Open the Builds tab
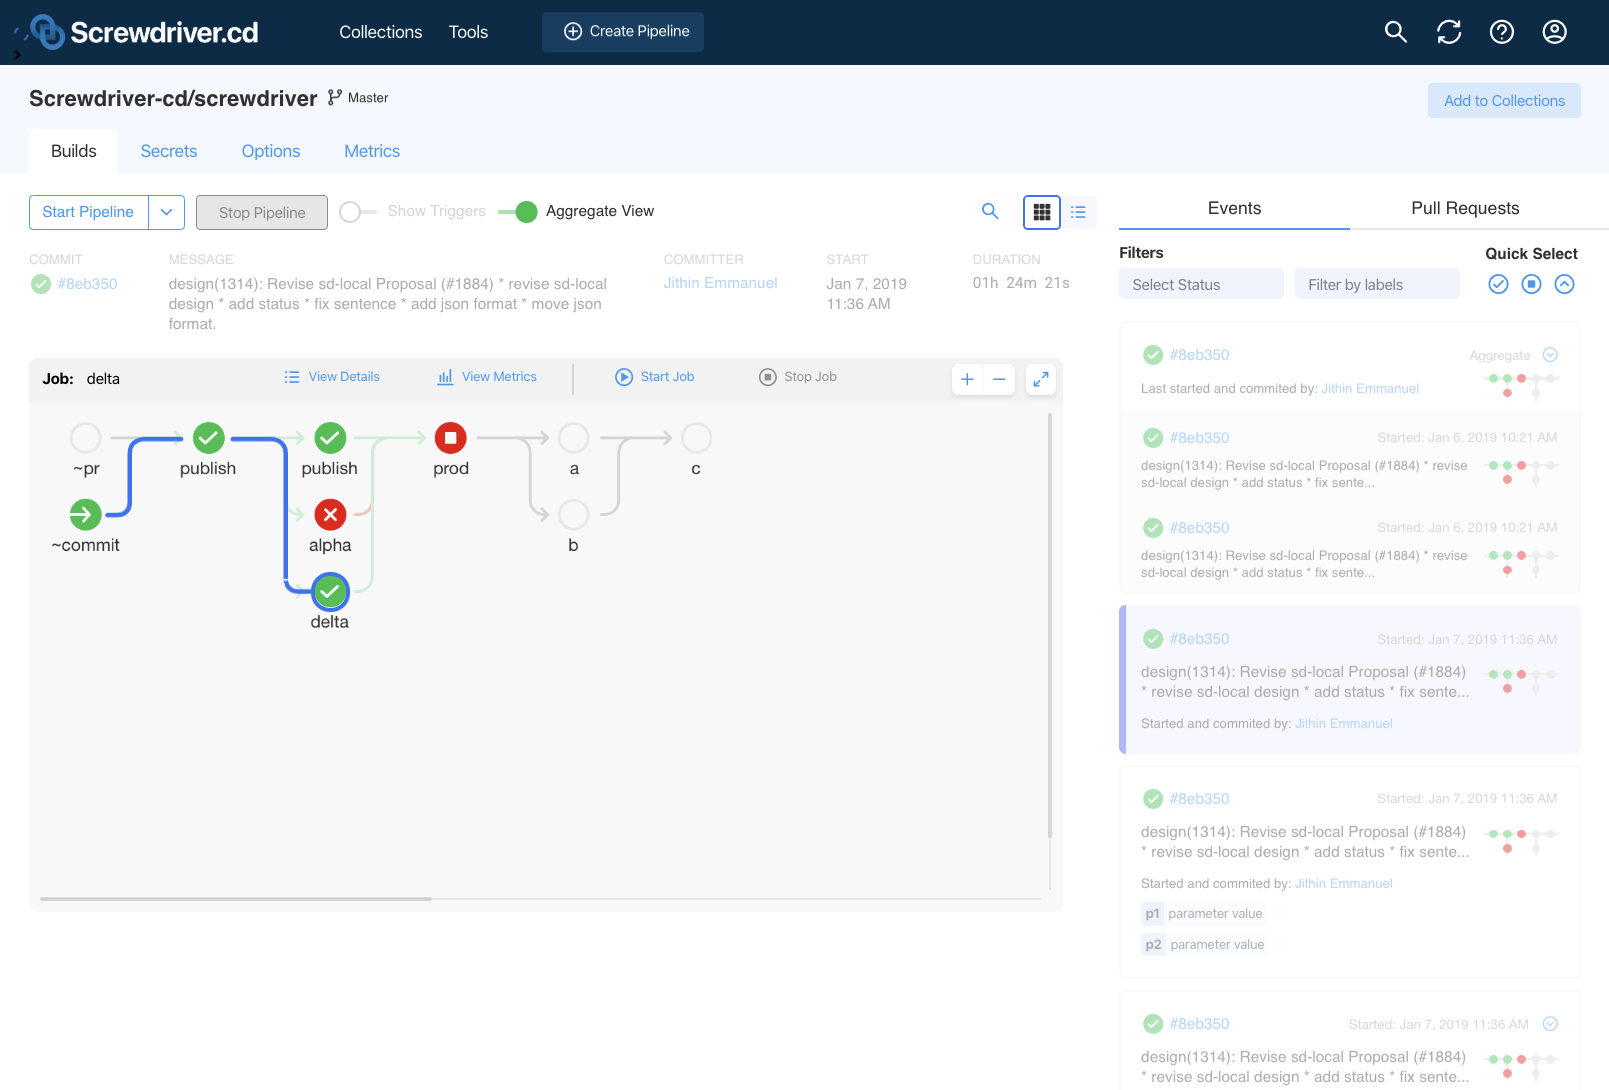 pos(74,151)
